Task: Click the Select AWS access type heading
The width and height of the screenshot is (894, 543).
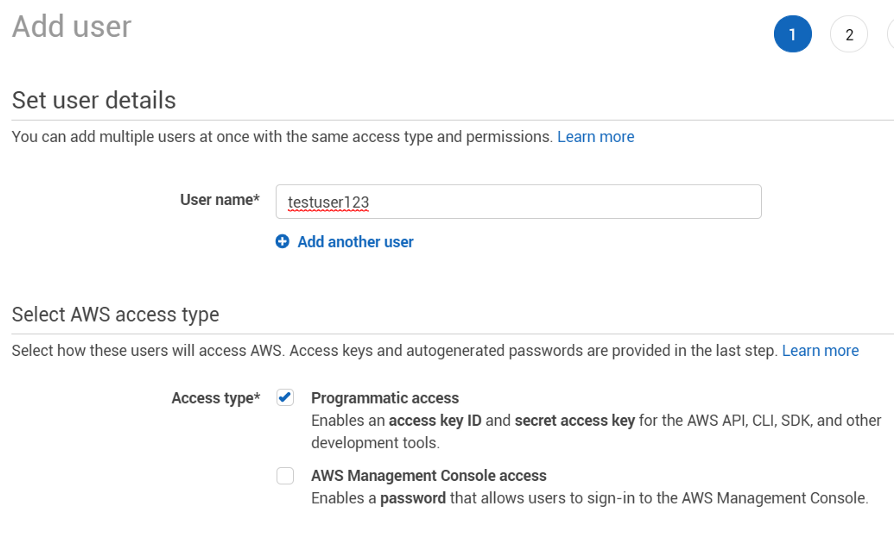Action: point(116,314)
